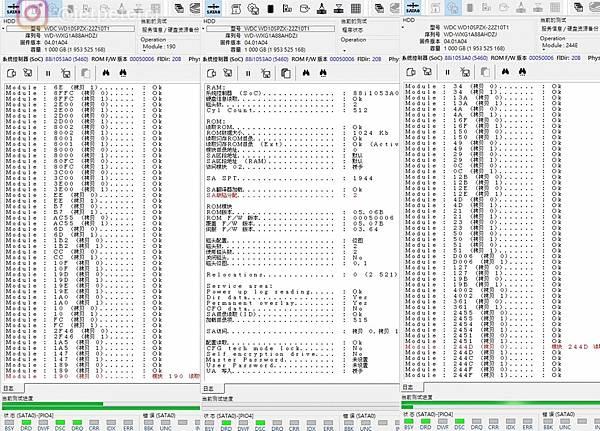Click the Master Password line in middle window
600x431 pixels.
[287, 360]
